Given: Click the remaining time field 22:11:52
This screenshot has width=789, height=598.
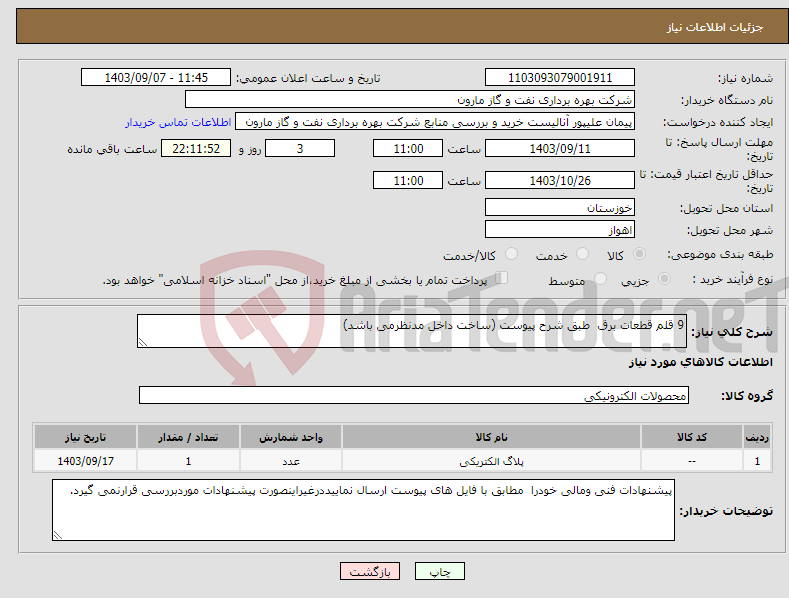Looking at the screenshot, I should pyautogui.click(x=196, y=148).
